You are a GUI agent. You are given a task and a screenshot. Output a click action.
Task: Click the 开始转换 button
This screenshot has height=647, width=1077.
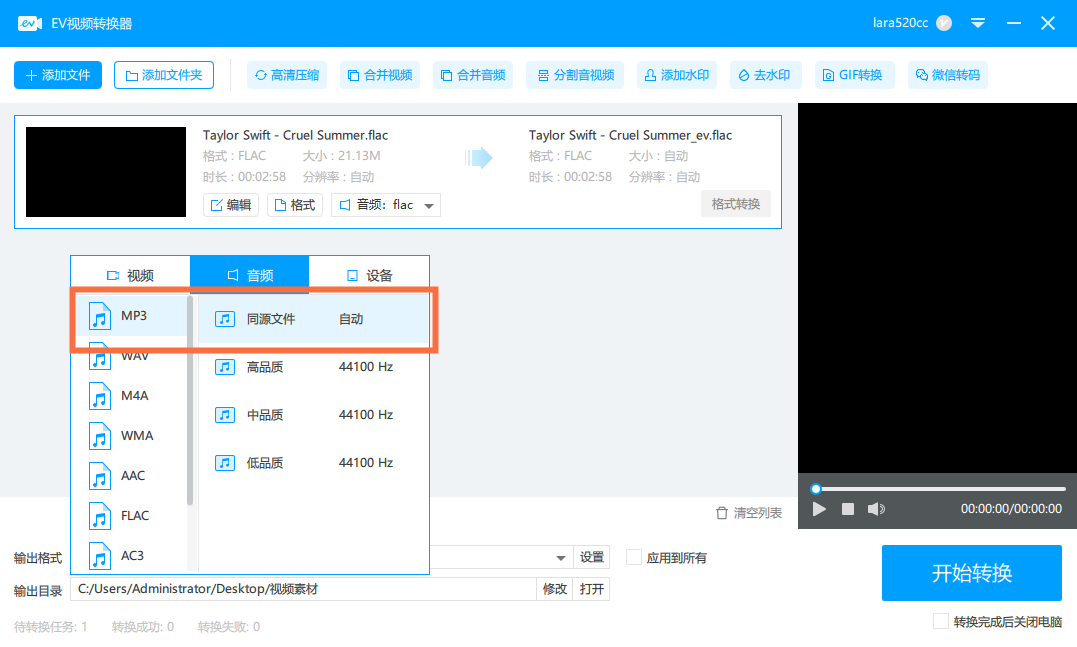[972, 573]
